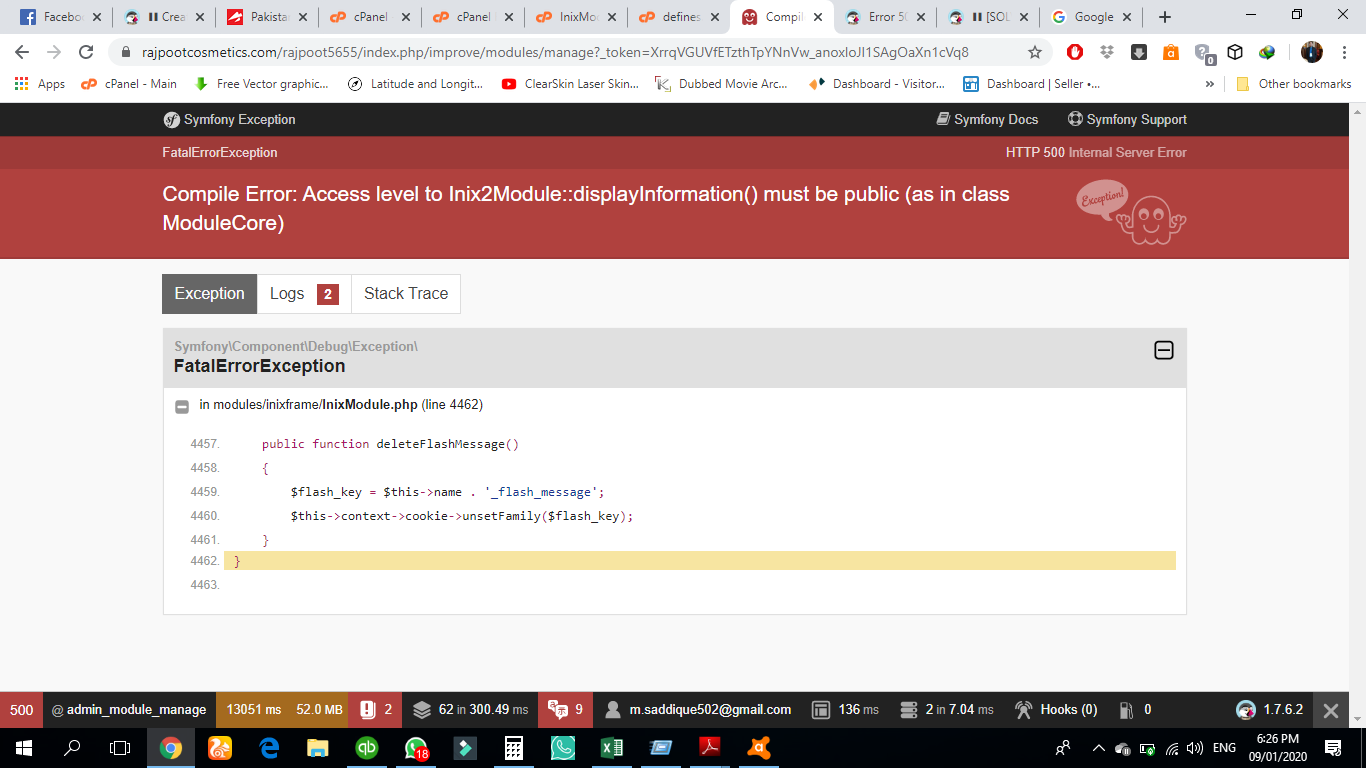Open the ClearSkin Laser Skin bookmark
The height and width of the screenshot is (768, 1366).
tap(570, 84)
